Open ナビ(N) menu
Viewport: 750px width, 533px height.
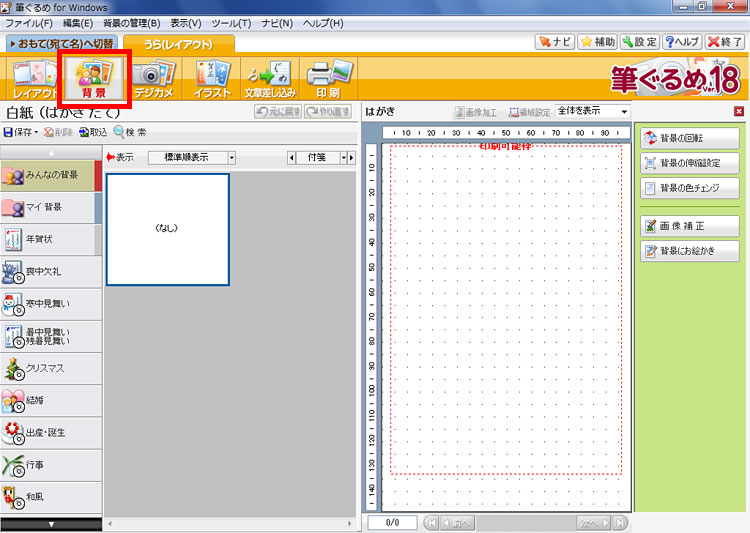(277, 23)
